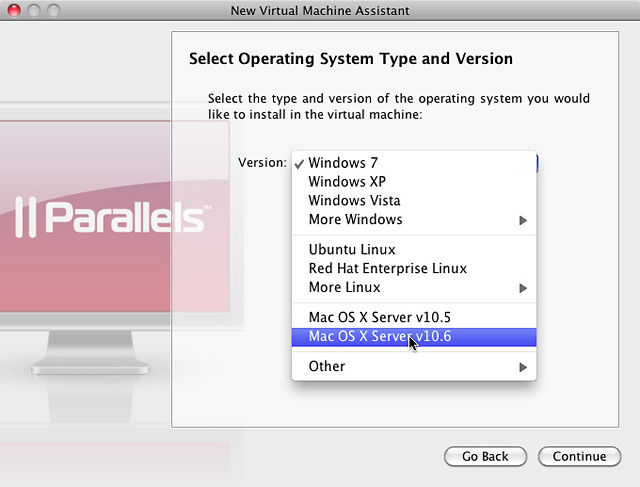
Task: Pick Windows Vista as the version
Action: point(414,200)
